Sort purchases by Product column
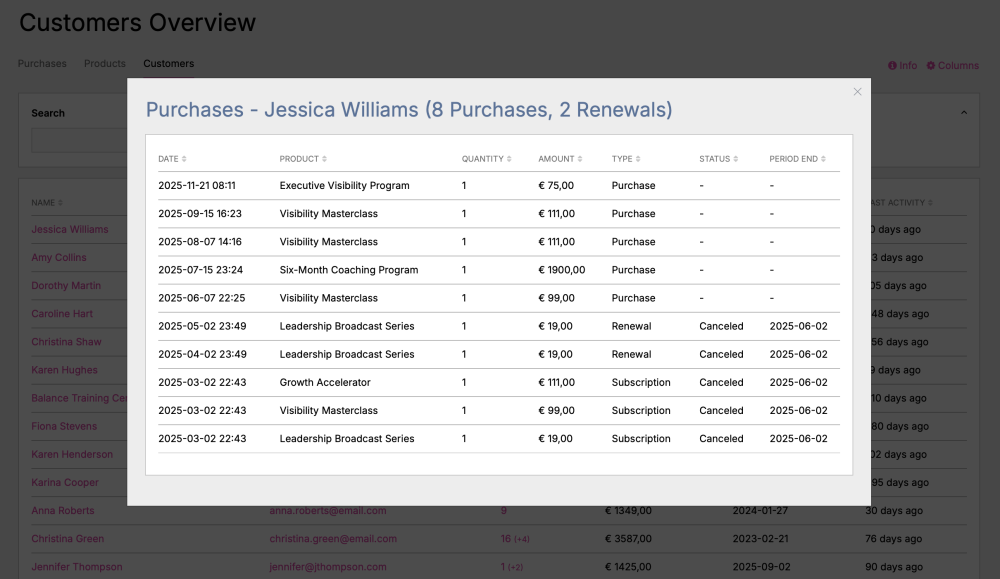Image resolution: width=1000 pixels, height=579 pixels. (303, 159)
